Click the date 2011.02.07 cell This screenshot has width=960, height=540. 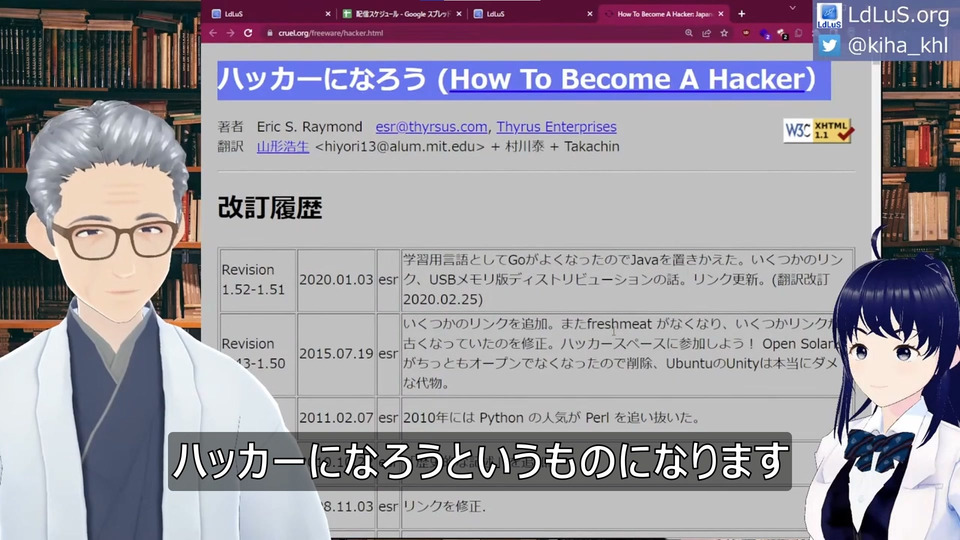(336, 418)
